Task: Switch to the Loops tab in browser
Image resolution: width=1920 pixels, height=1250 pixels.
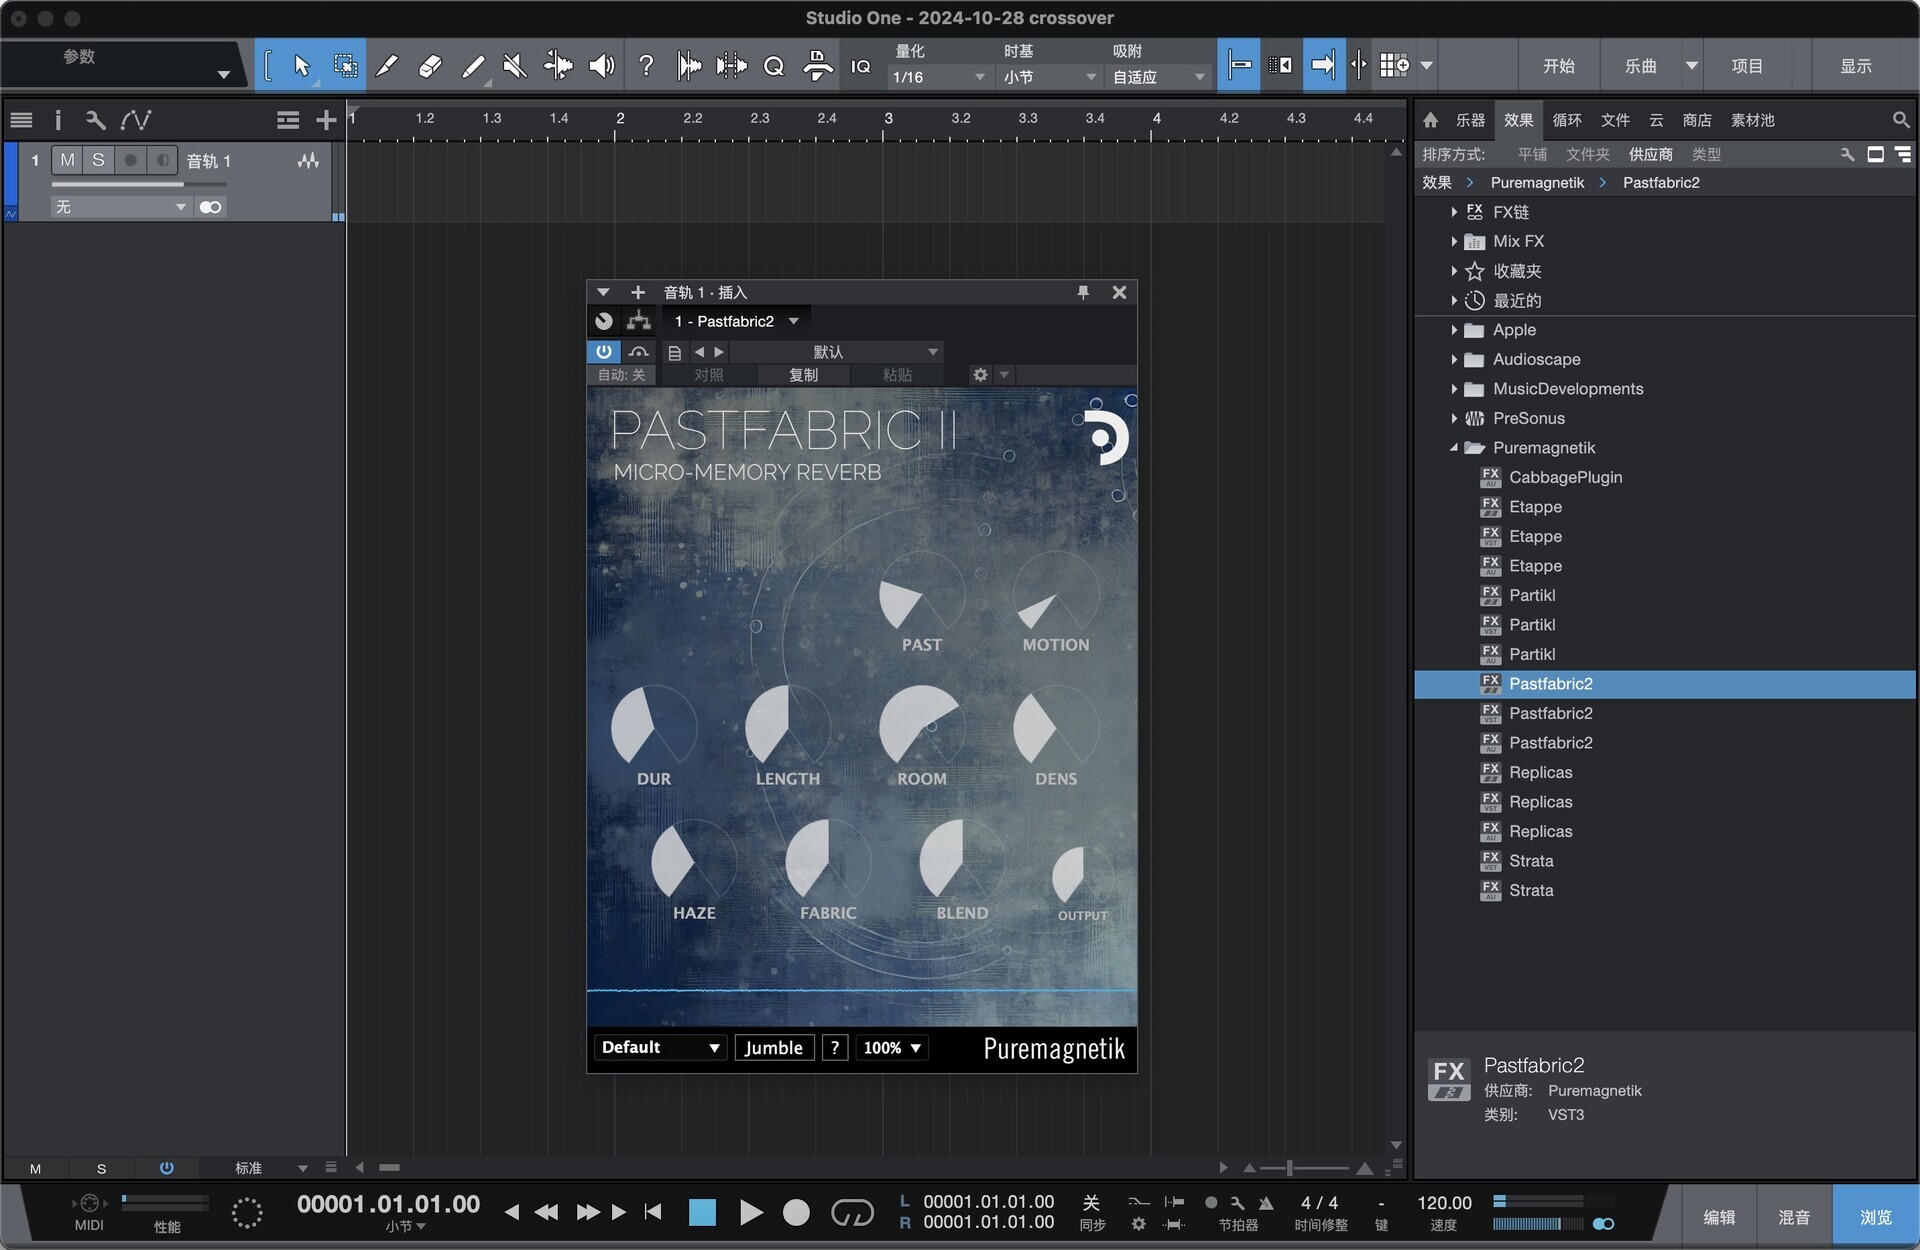Action: click(x=1566, y=120)
